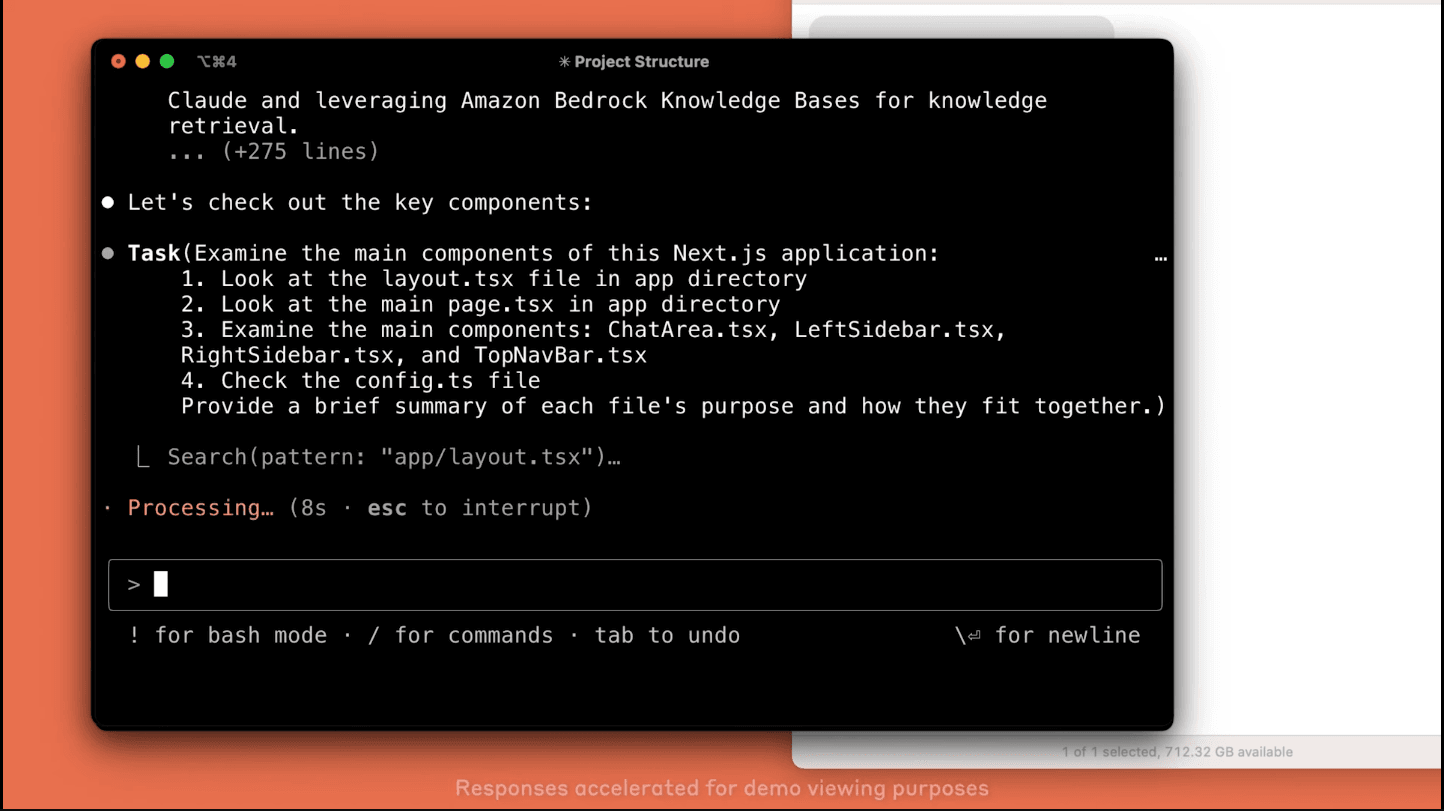This screenshot has width=1444, height=811.
Task: Click the white bullet before "Let's check out"
Action: (x=108, y=203)
